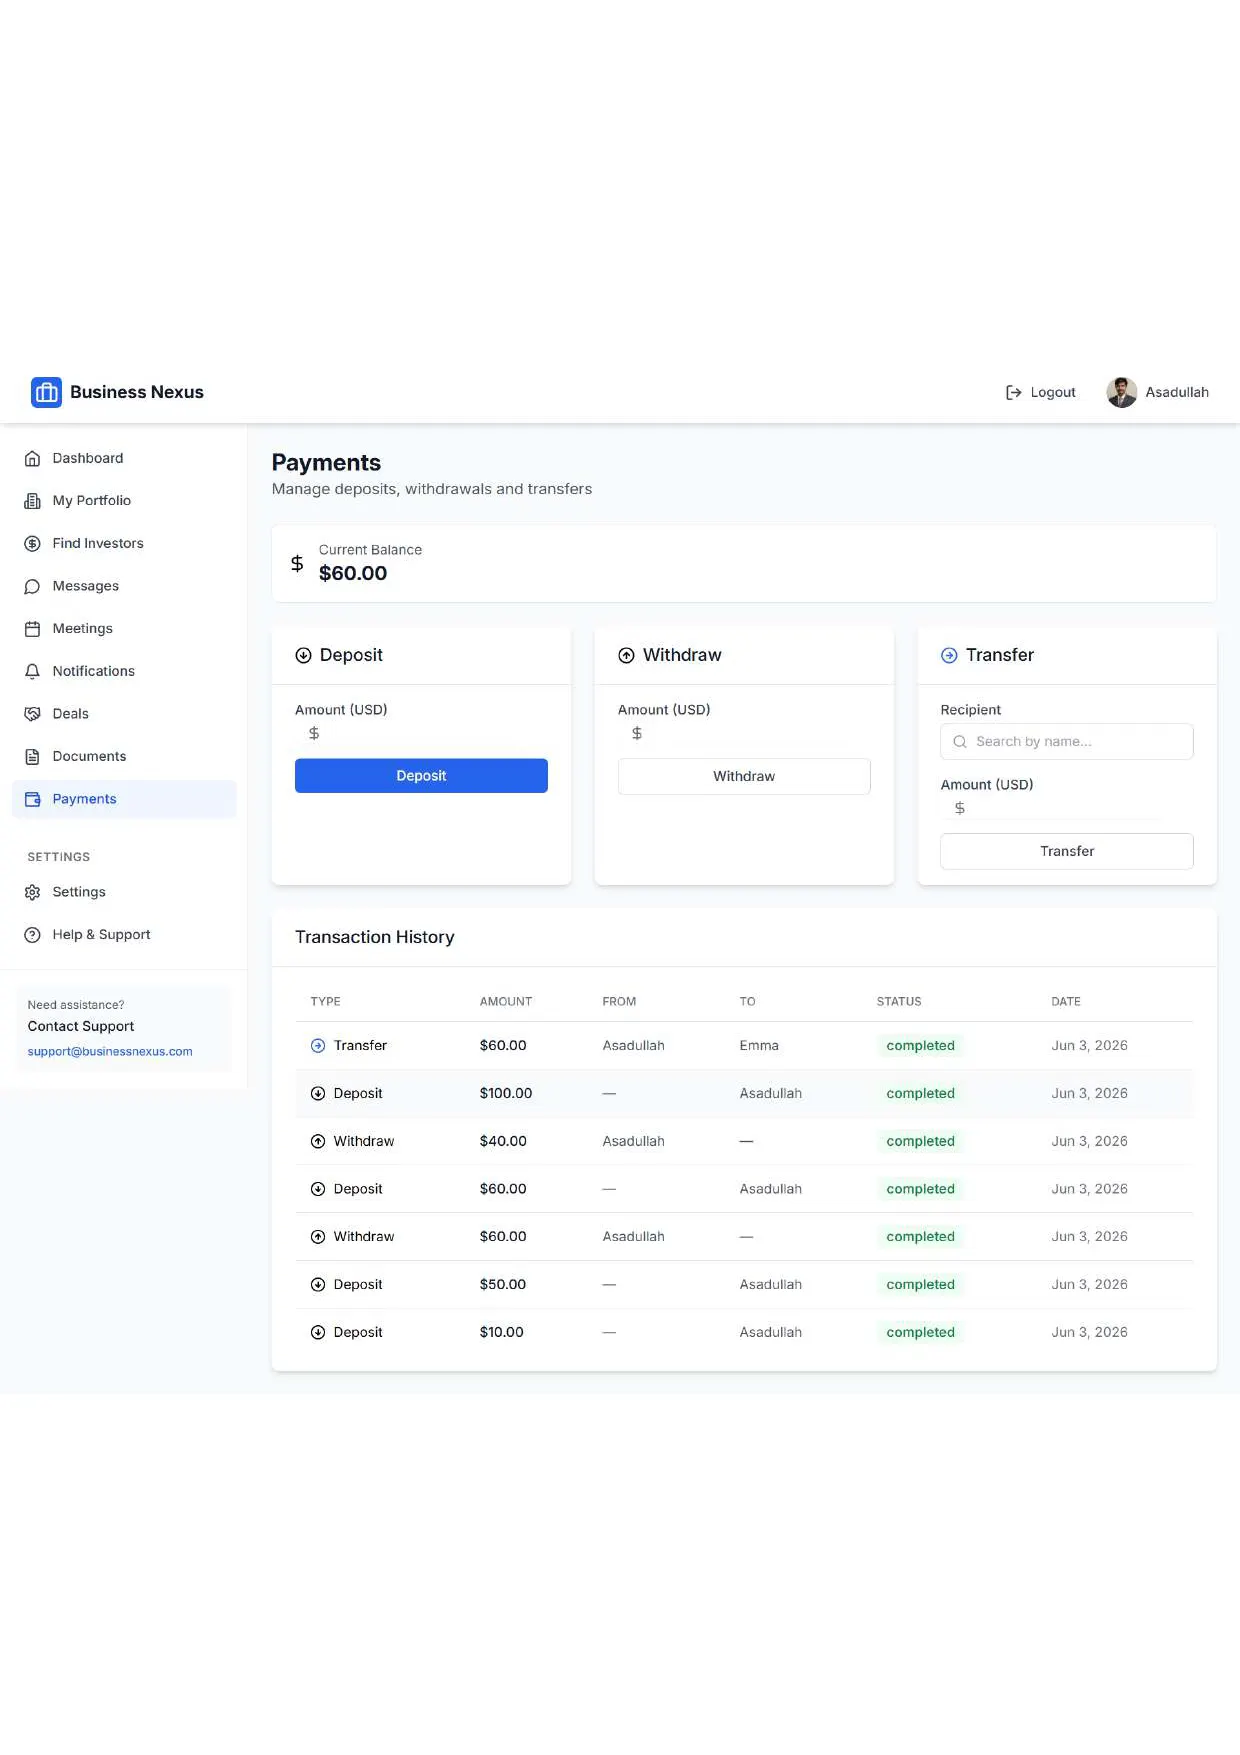
Task: Open the Meetings section
Action: (x=124, y=629)
